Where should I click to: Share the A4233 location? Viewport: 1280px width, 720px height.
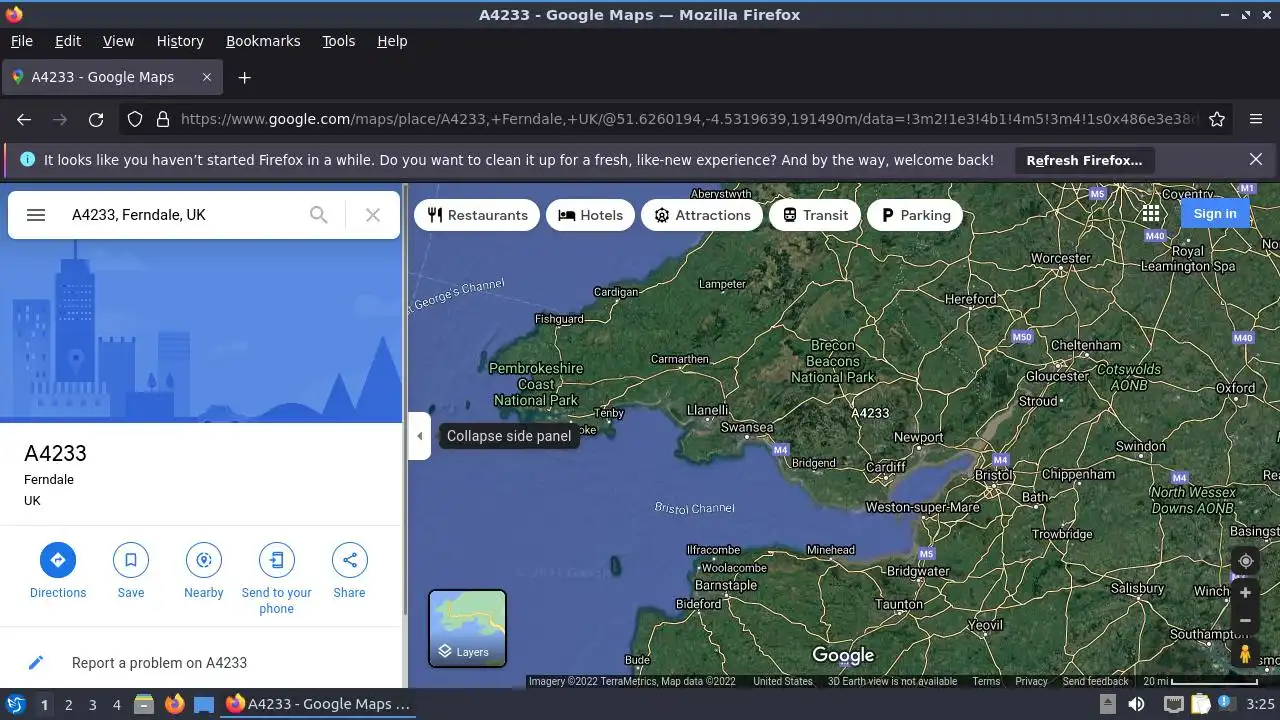[x=349, y=571]
